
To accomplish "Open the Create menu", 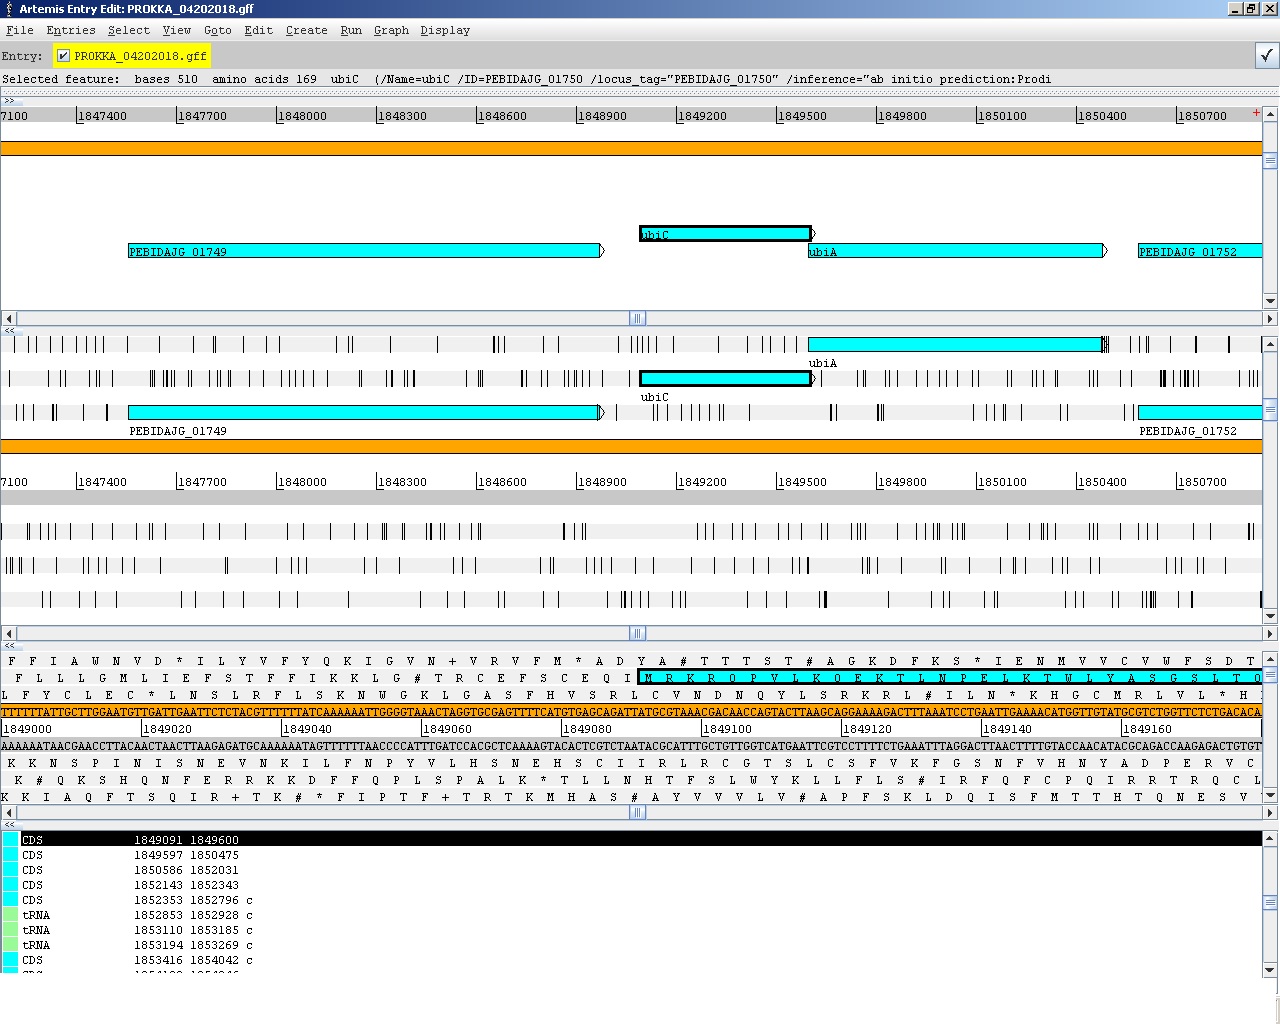I will coord(306,30).
